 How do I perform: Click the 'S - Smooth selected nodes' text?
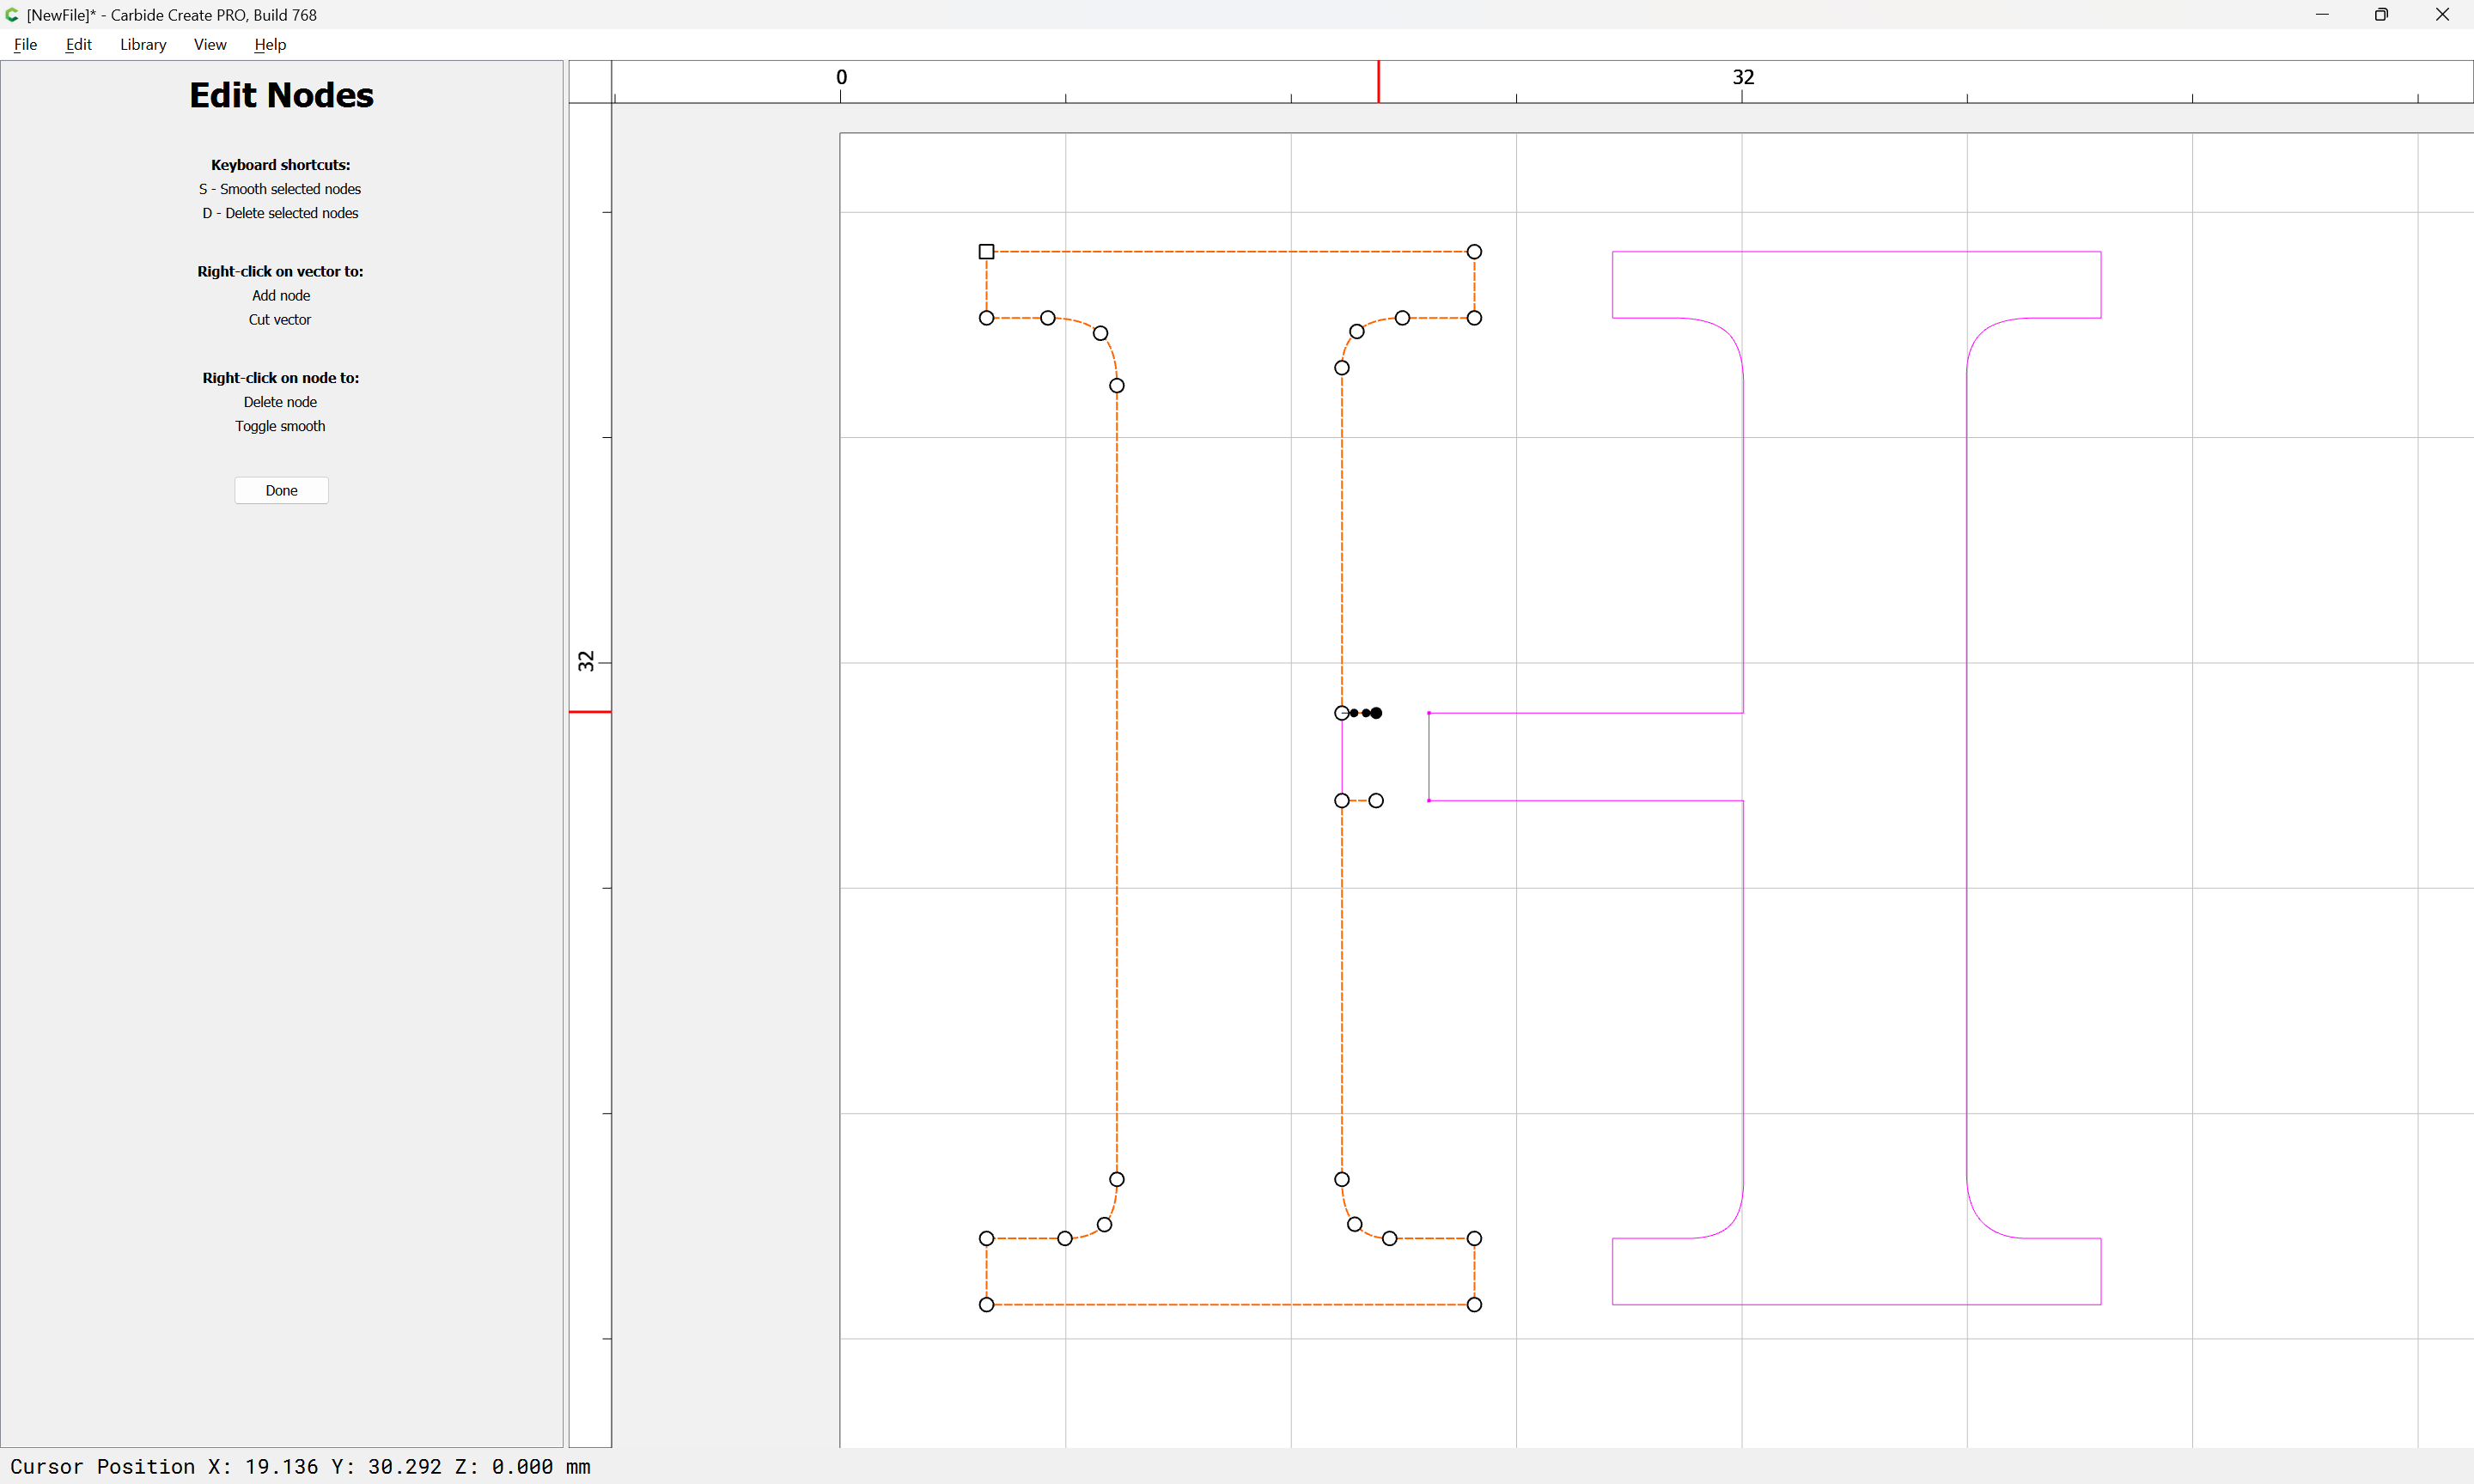point(280,189)
